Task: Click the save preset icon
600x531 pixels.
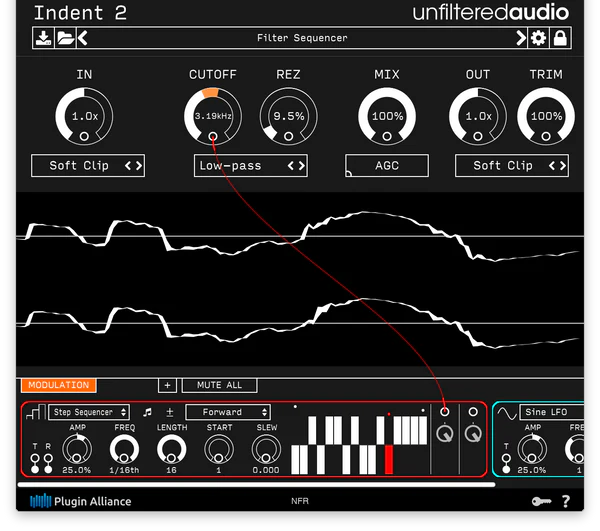Action: (x=43, y=38)
